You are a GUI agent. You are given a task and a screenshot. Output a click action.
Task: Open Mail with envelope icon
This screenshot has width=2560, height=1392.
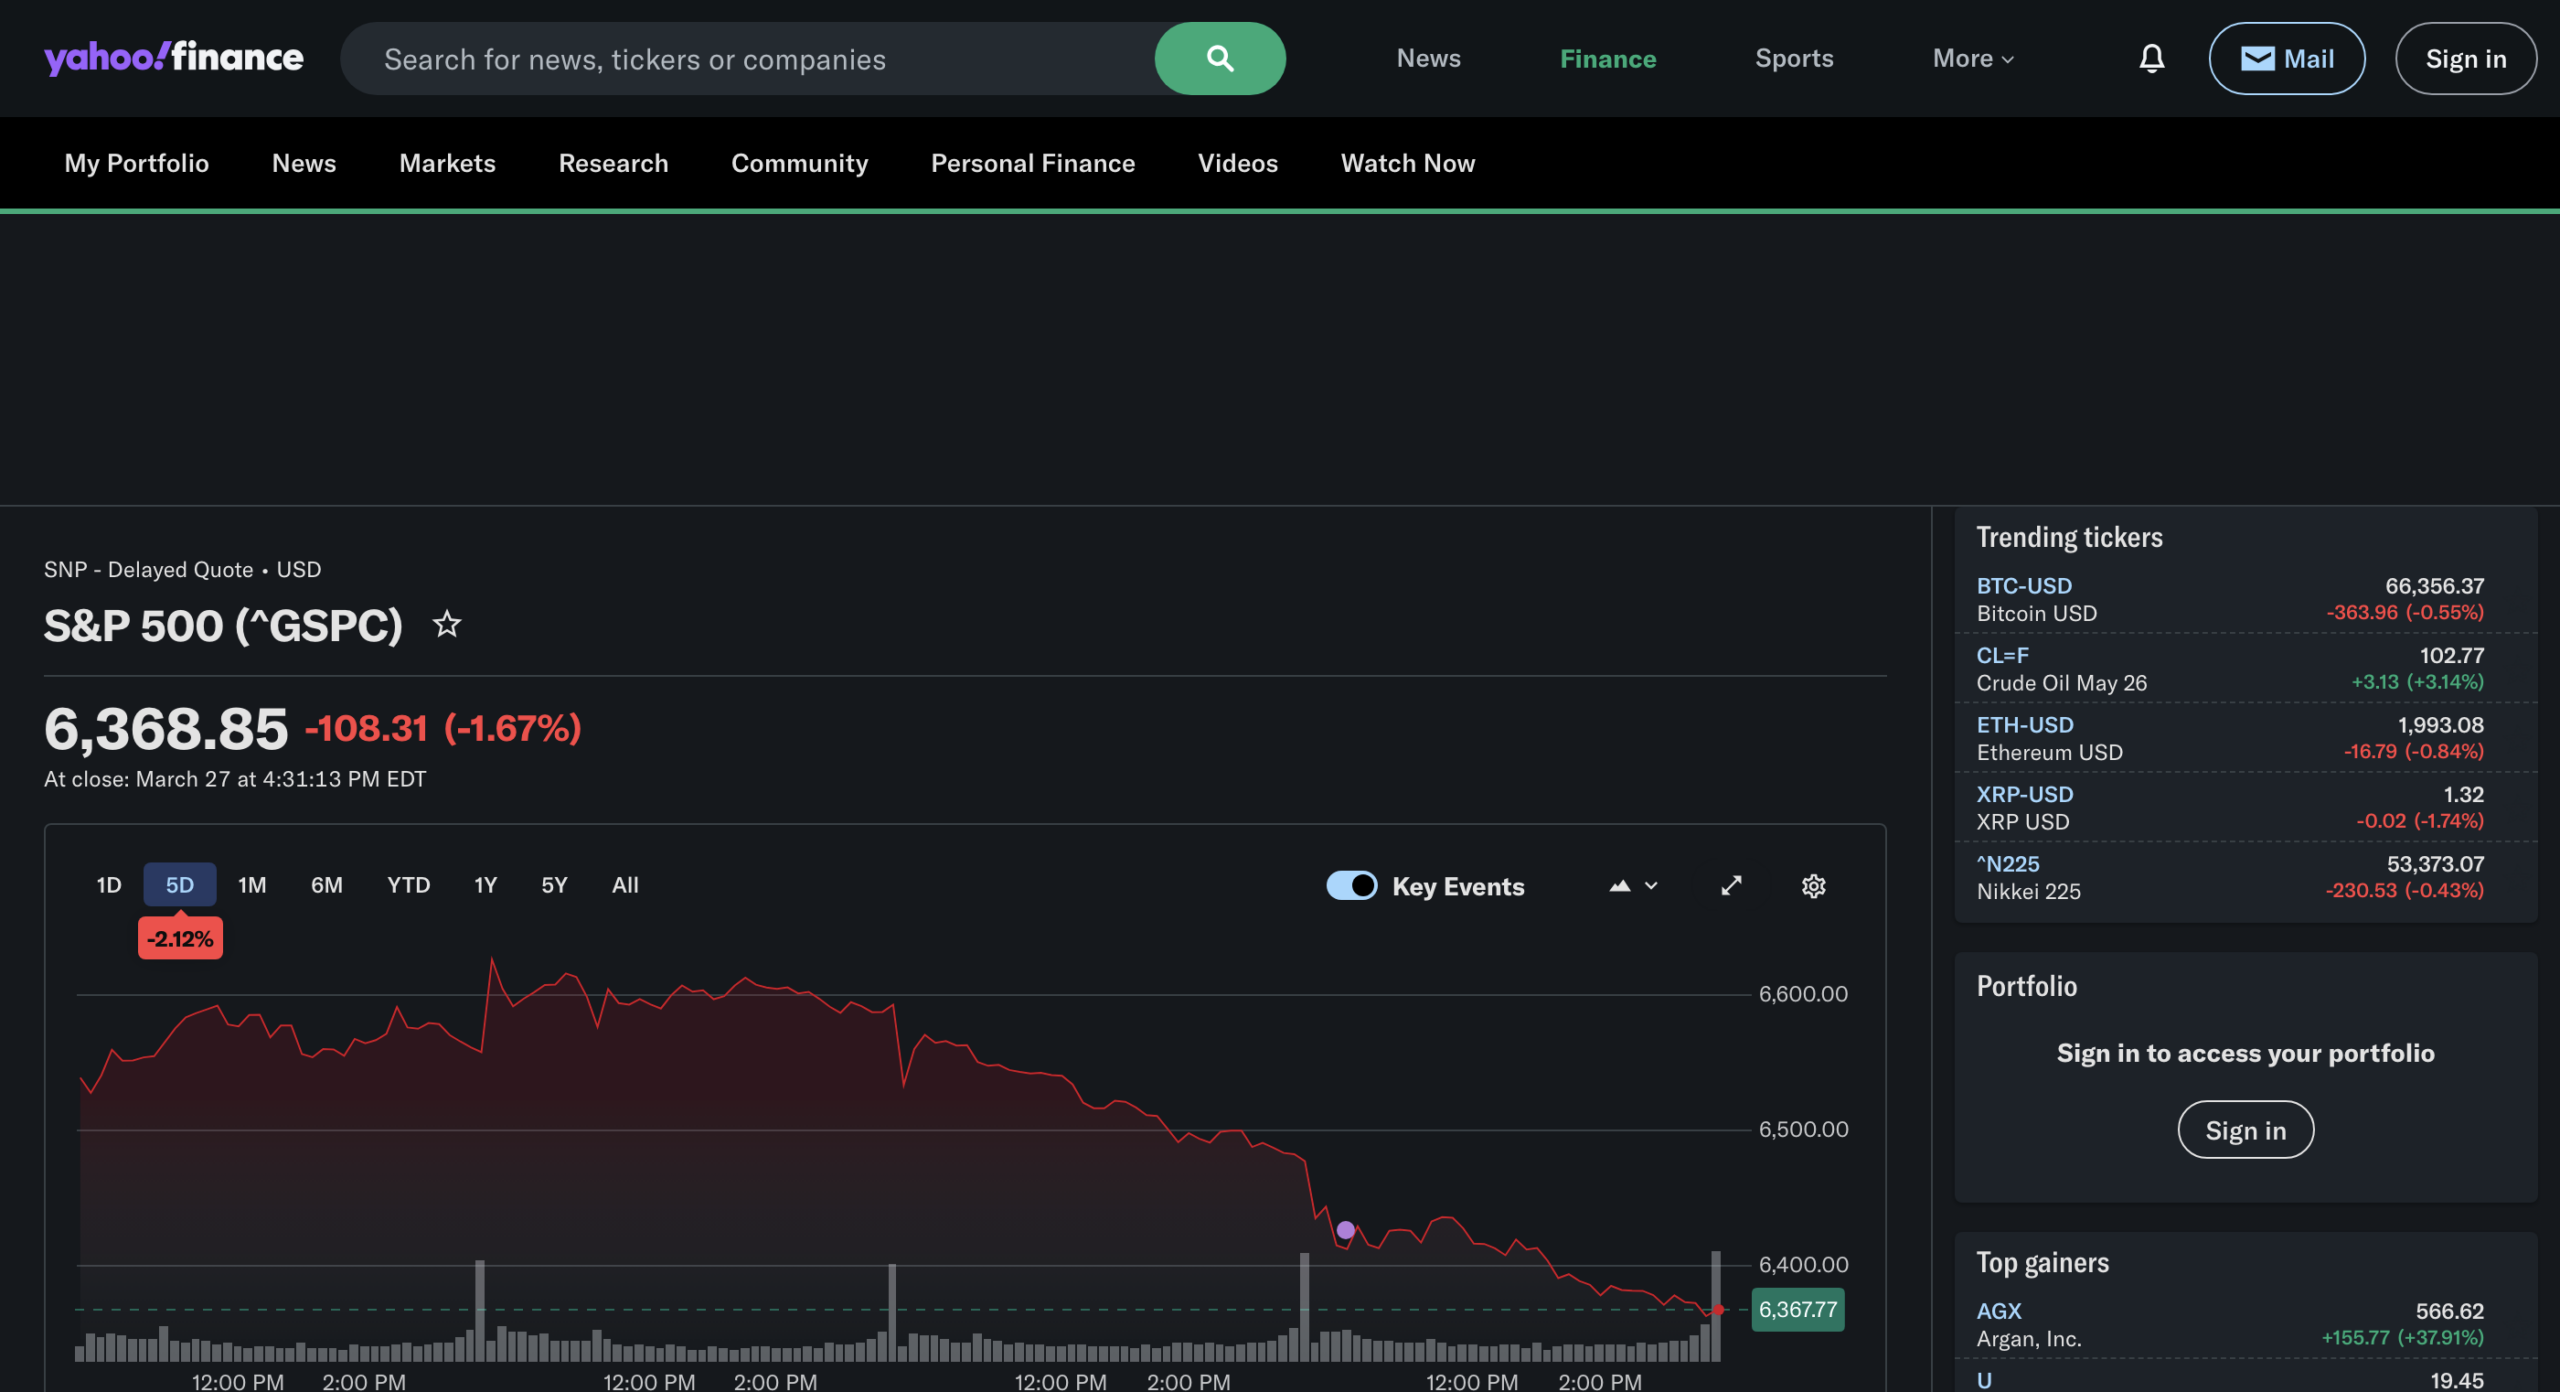(2286, 59)
